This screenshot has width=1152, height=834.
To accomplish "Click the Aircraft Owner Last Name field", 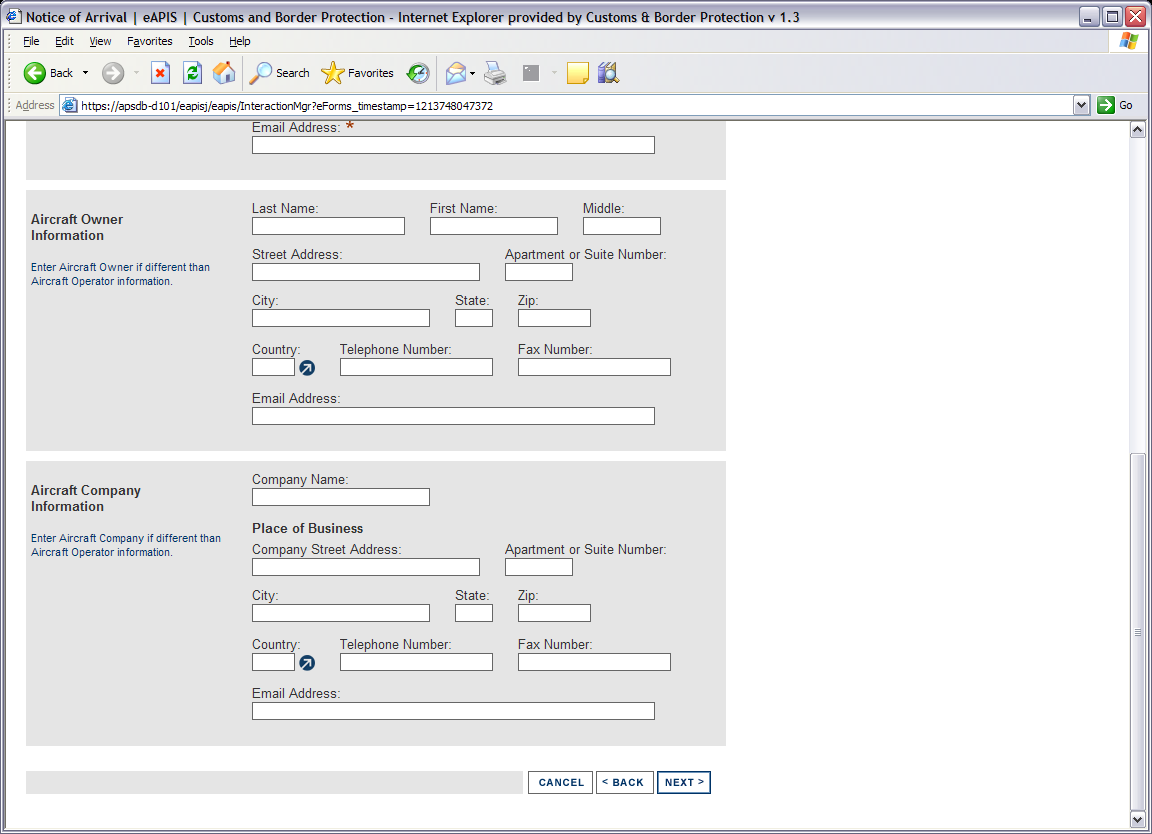I will coord(328,226).
